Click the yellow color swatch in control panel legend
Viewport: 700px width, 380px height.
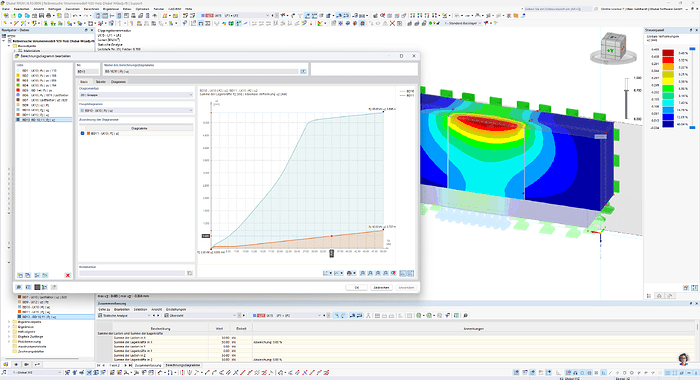668,82
